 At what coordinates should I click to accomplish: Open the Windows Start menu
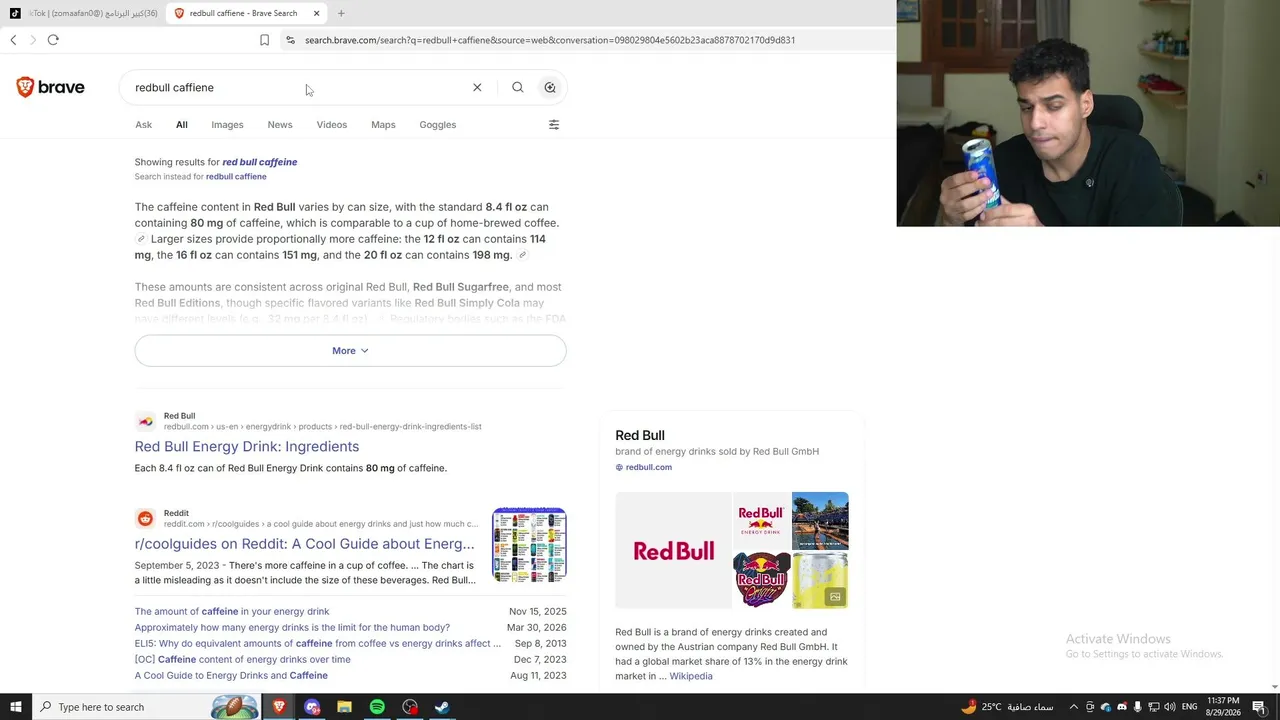pos(15,707)
